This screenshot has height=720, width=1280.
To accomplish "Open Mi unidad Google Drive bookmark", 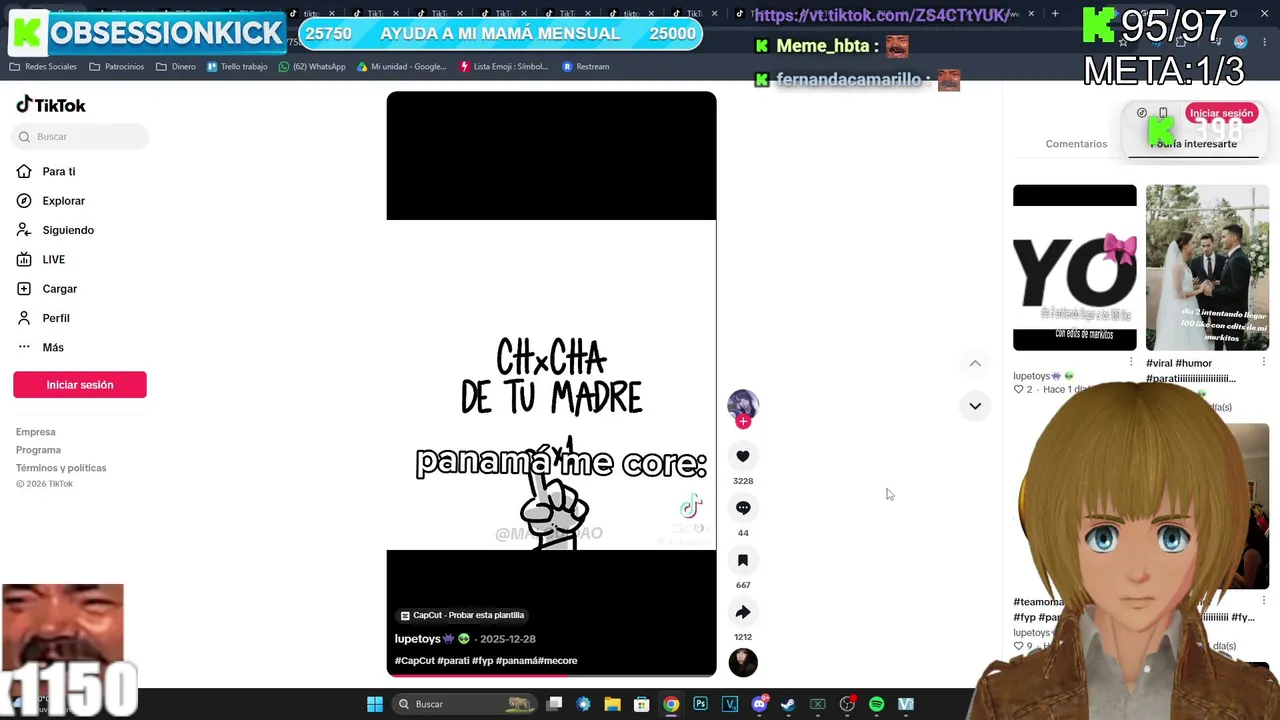I will pyautogui.click(x=402, y=67).
